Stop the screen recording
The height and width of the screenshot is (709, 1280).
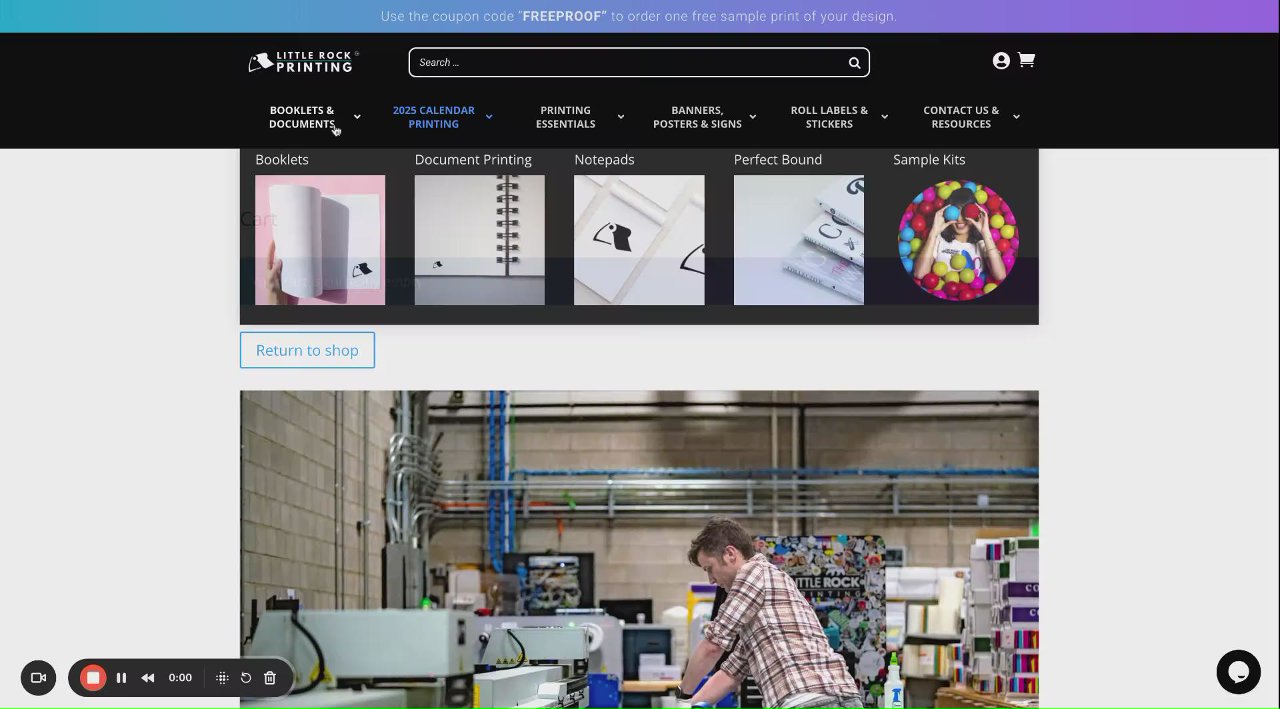[93, 678]
